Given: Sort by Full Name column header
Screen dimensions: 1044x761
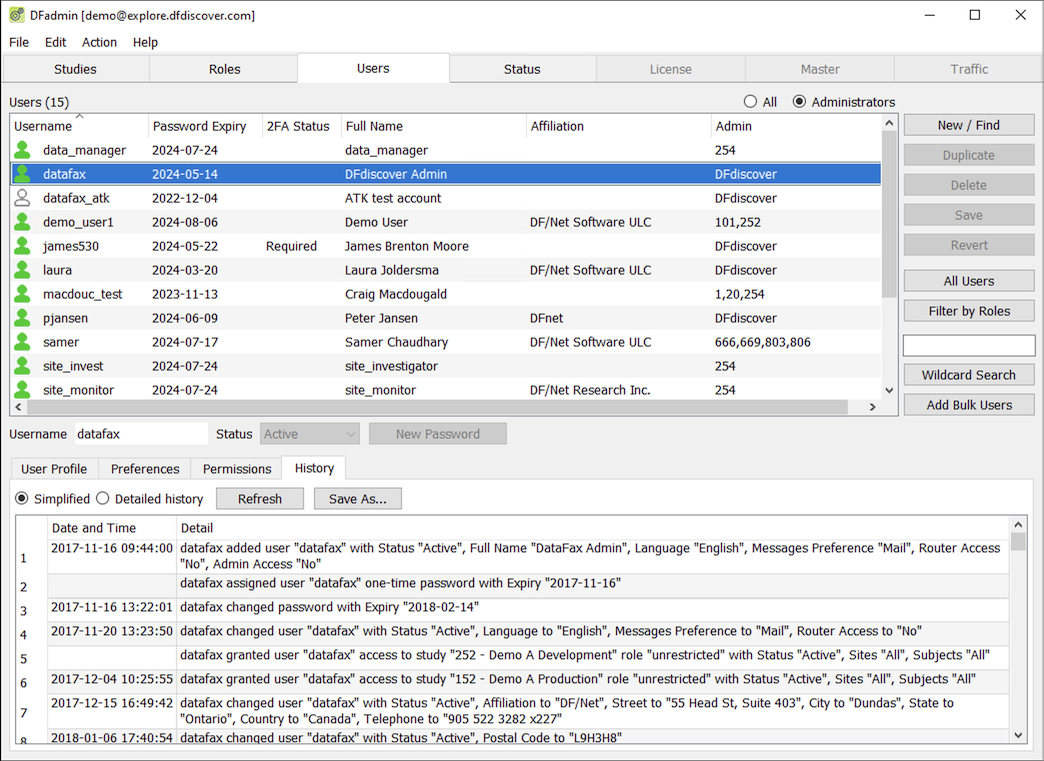Looking at the screenshot, I should tap(433, 126).
